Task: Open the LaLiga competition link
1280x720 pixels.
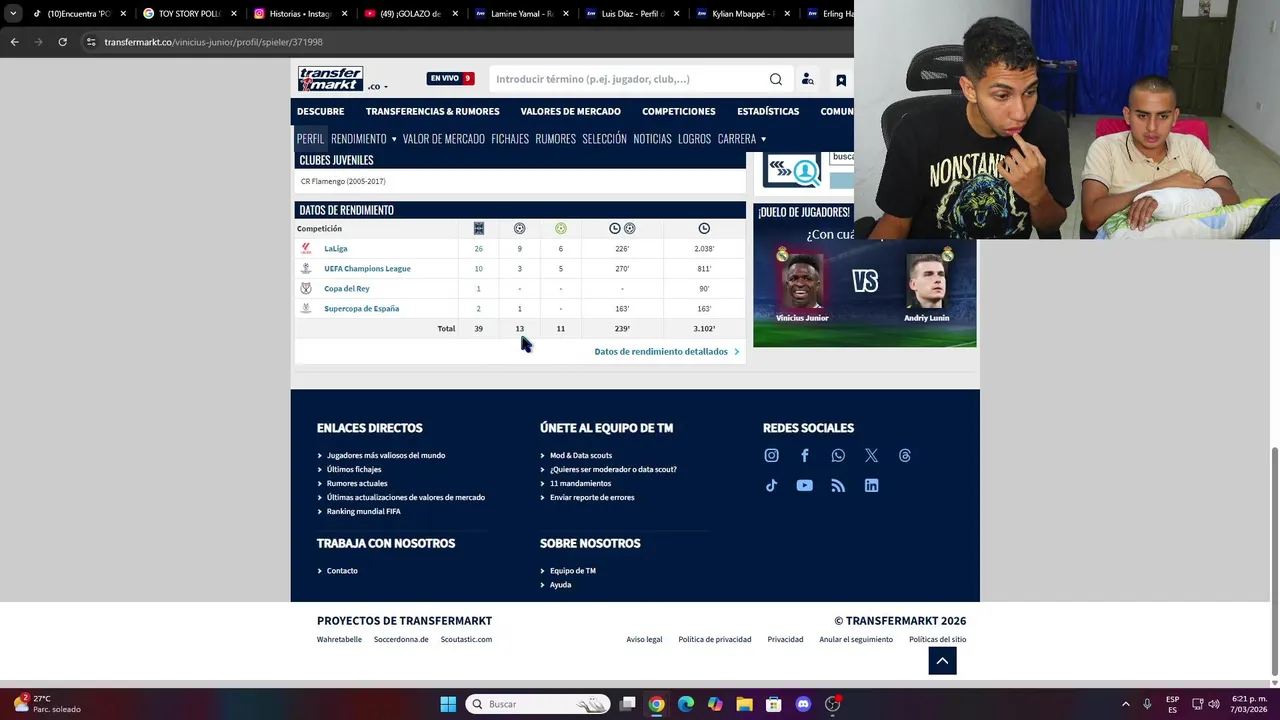Action: pos(336,248)
